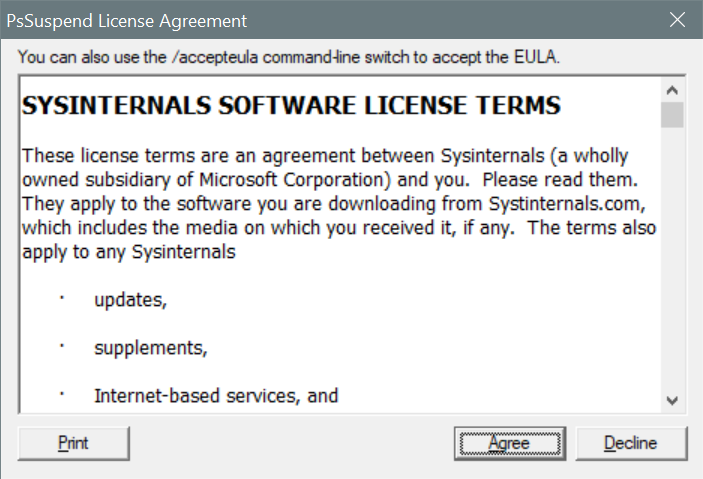The image size is (703, 479).
Task: Decline the license agreement
Action: 630,443
